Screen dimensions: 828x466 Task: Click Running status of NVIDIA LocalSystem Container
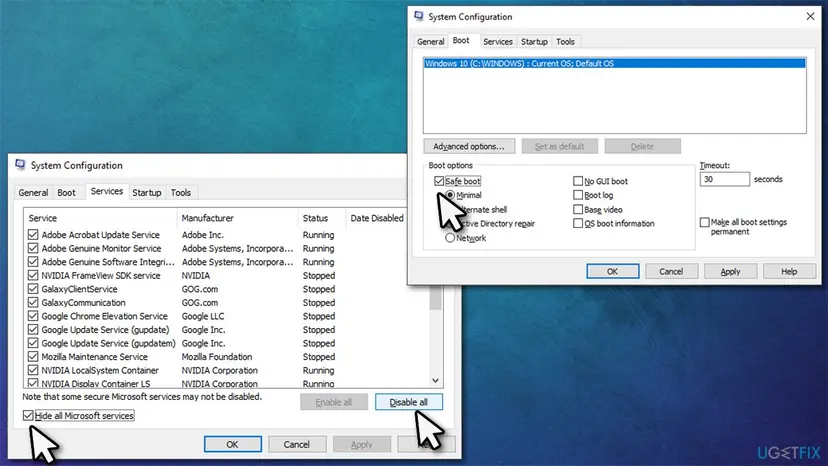[318, 370]
